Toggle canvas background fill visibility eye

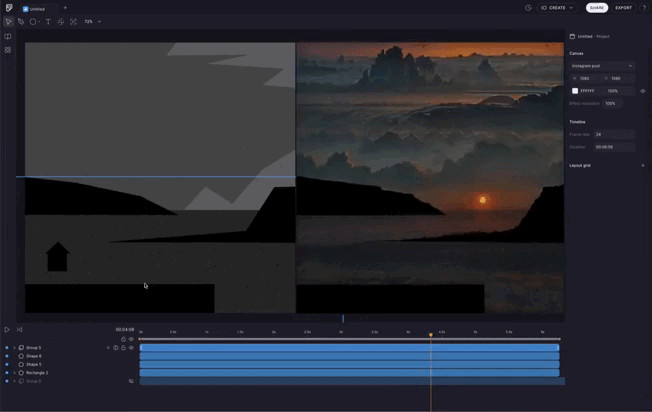[x=643, y=91]
